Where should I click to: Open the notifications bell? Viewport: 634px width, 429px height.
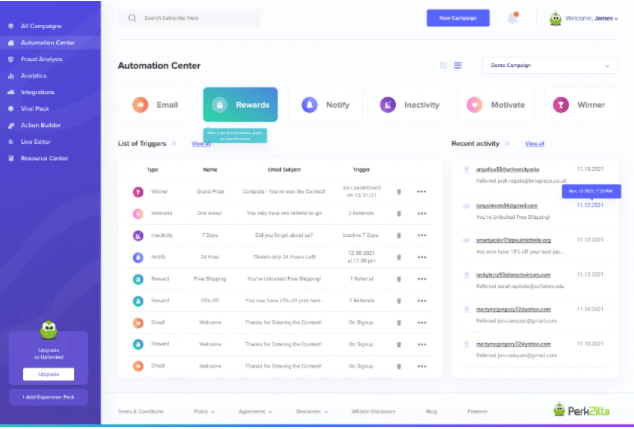513,18
